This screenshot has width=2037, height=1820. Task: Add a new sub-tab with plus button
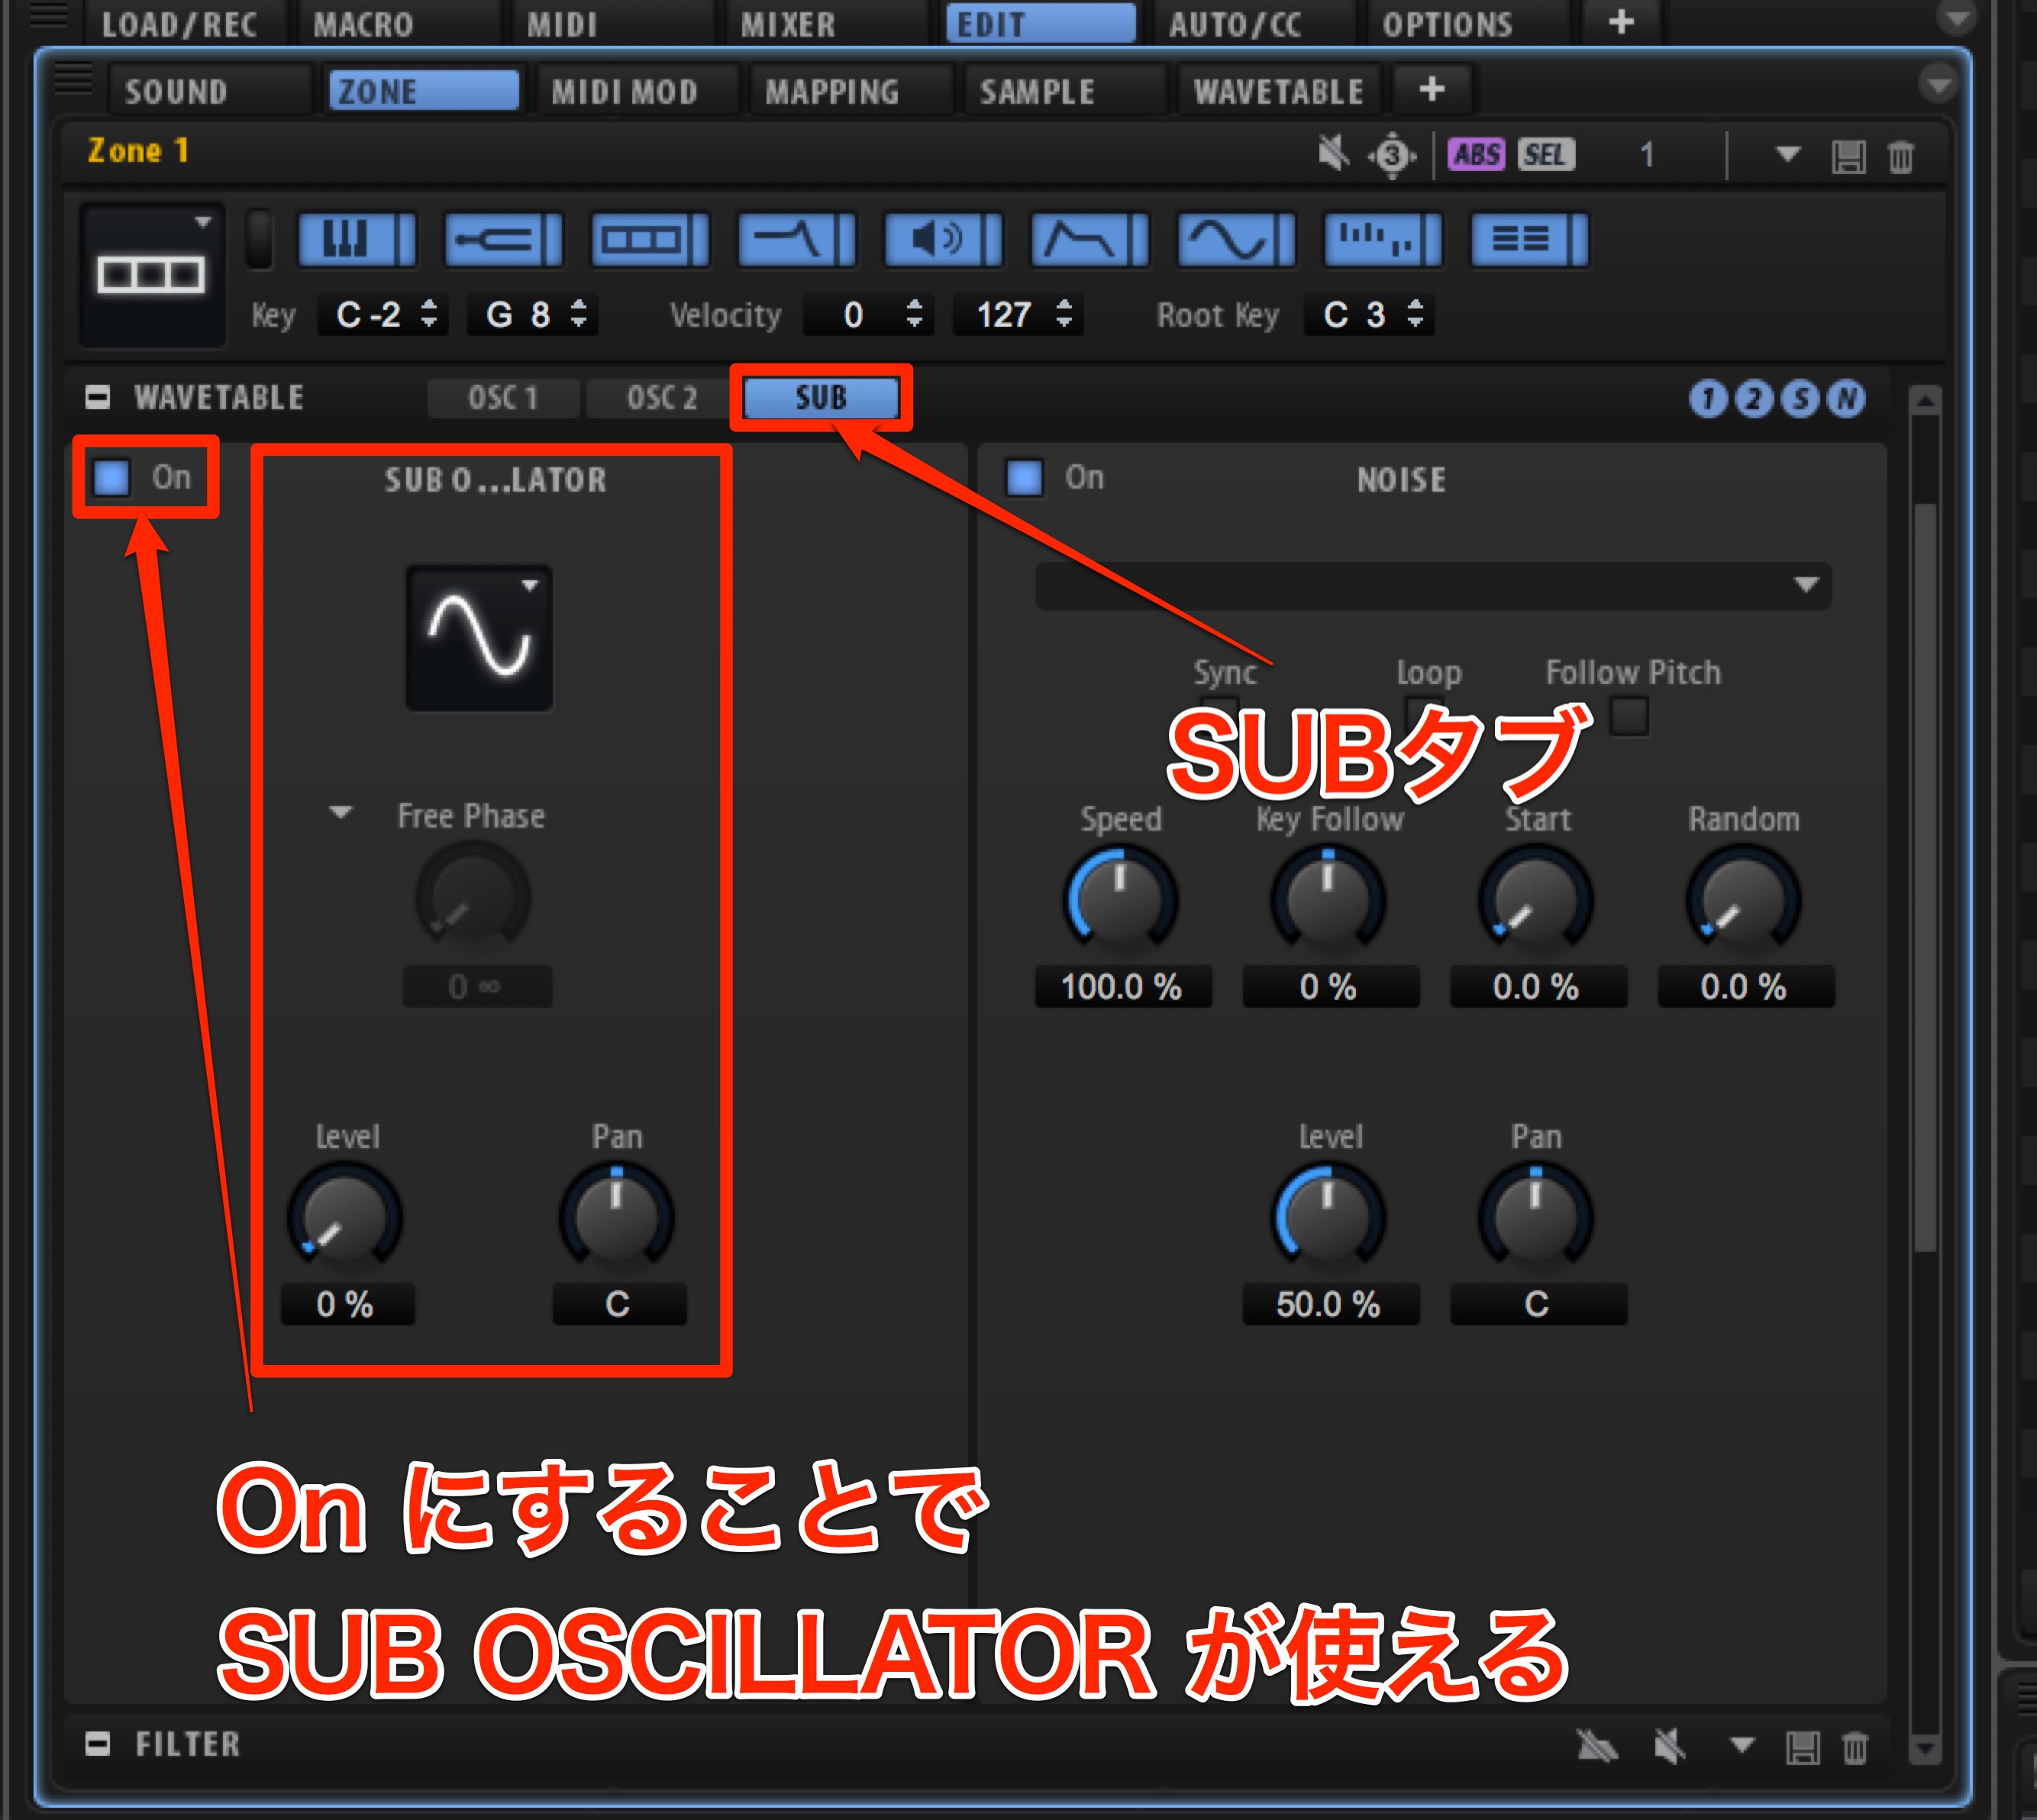[1431, 90]
